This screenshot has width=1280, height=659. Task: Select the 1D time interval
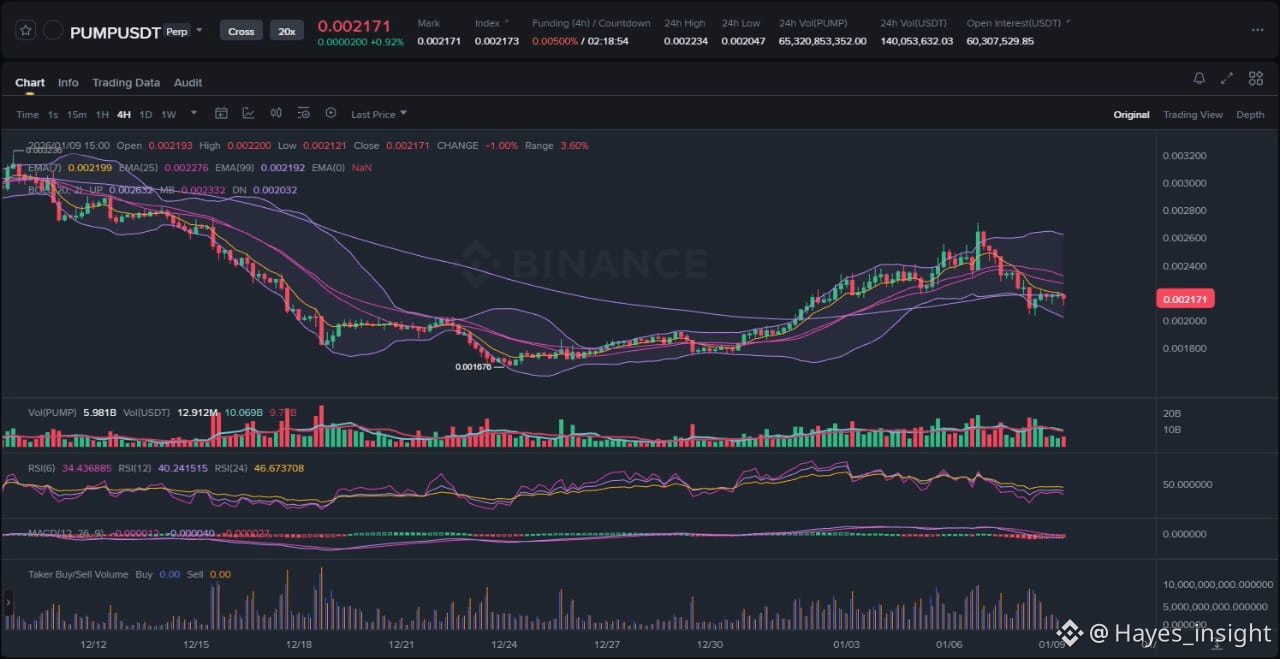pyautogui.click(x=146, y=115)
